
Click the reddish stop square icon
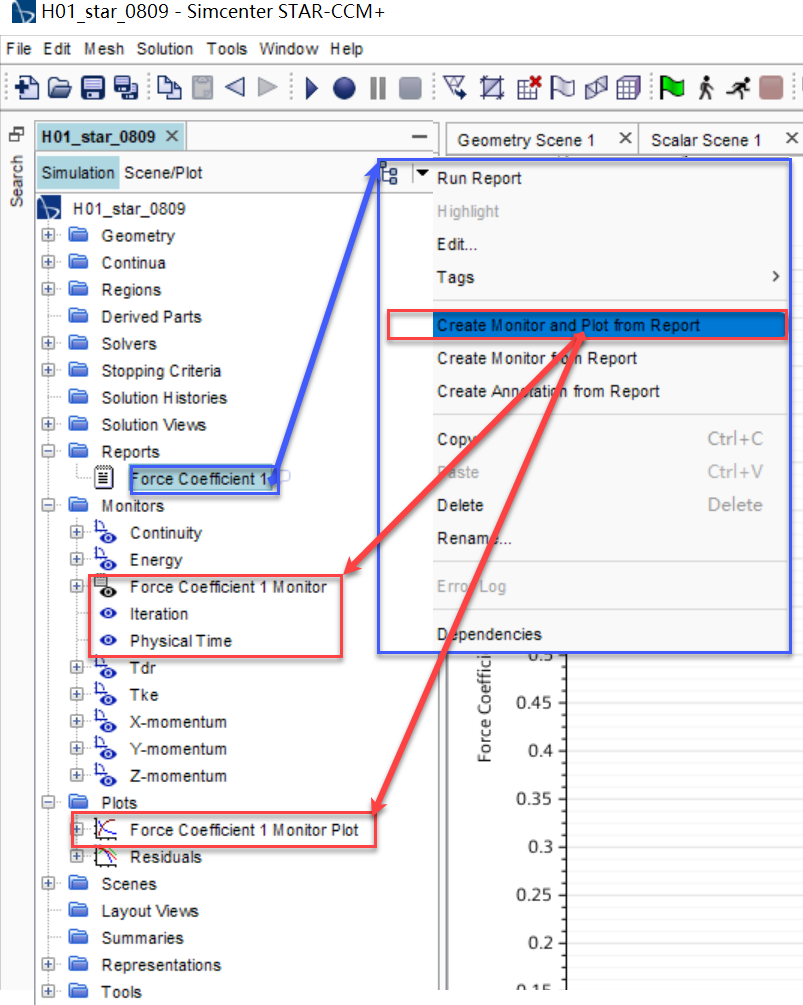point(771,88)
